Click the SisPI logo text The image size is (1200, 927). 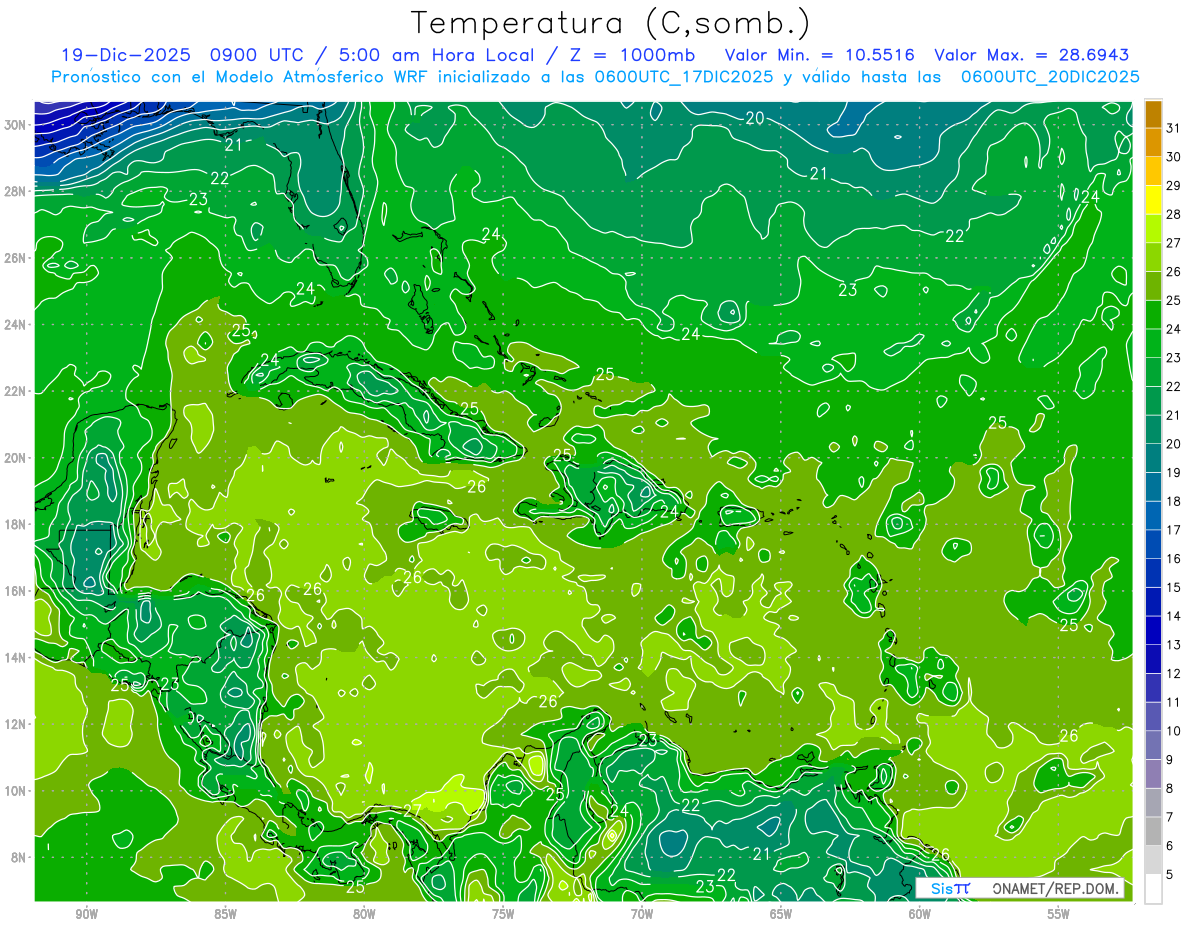click(x=950, y=888)
